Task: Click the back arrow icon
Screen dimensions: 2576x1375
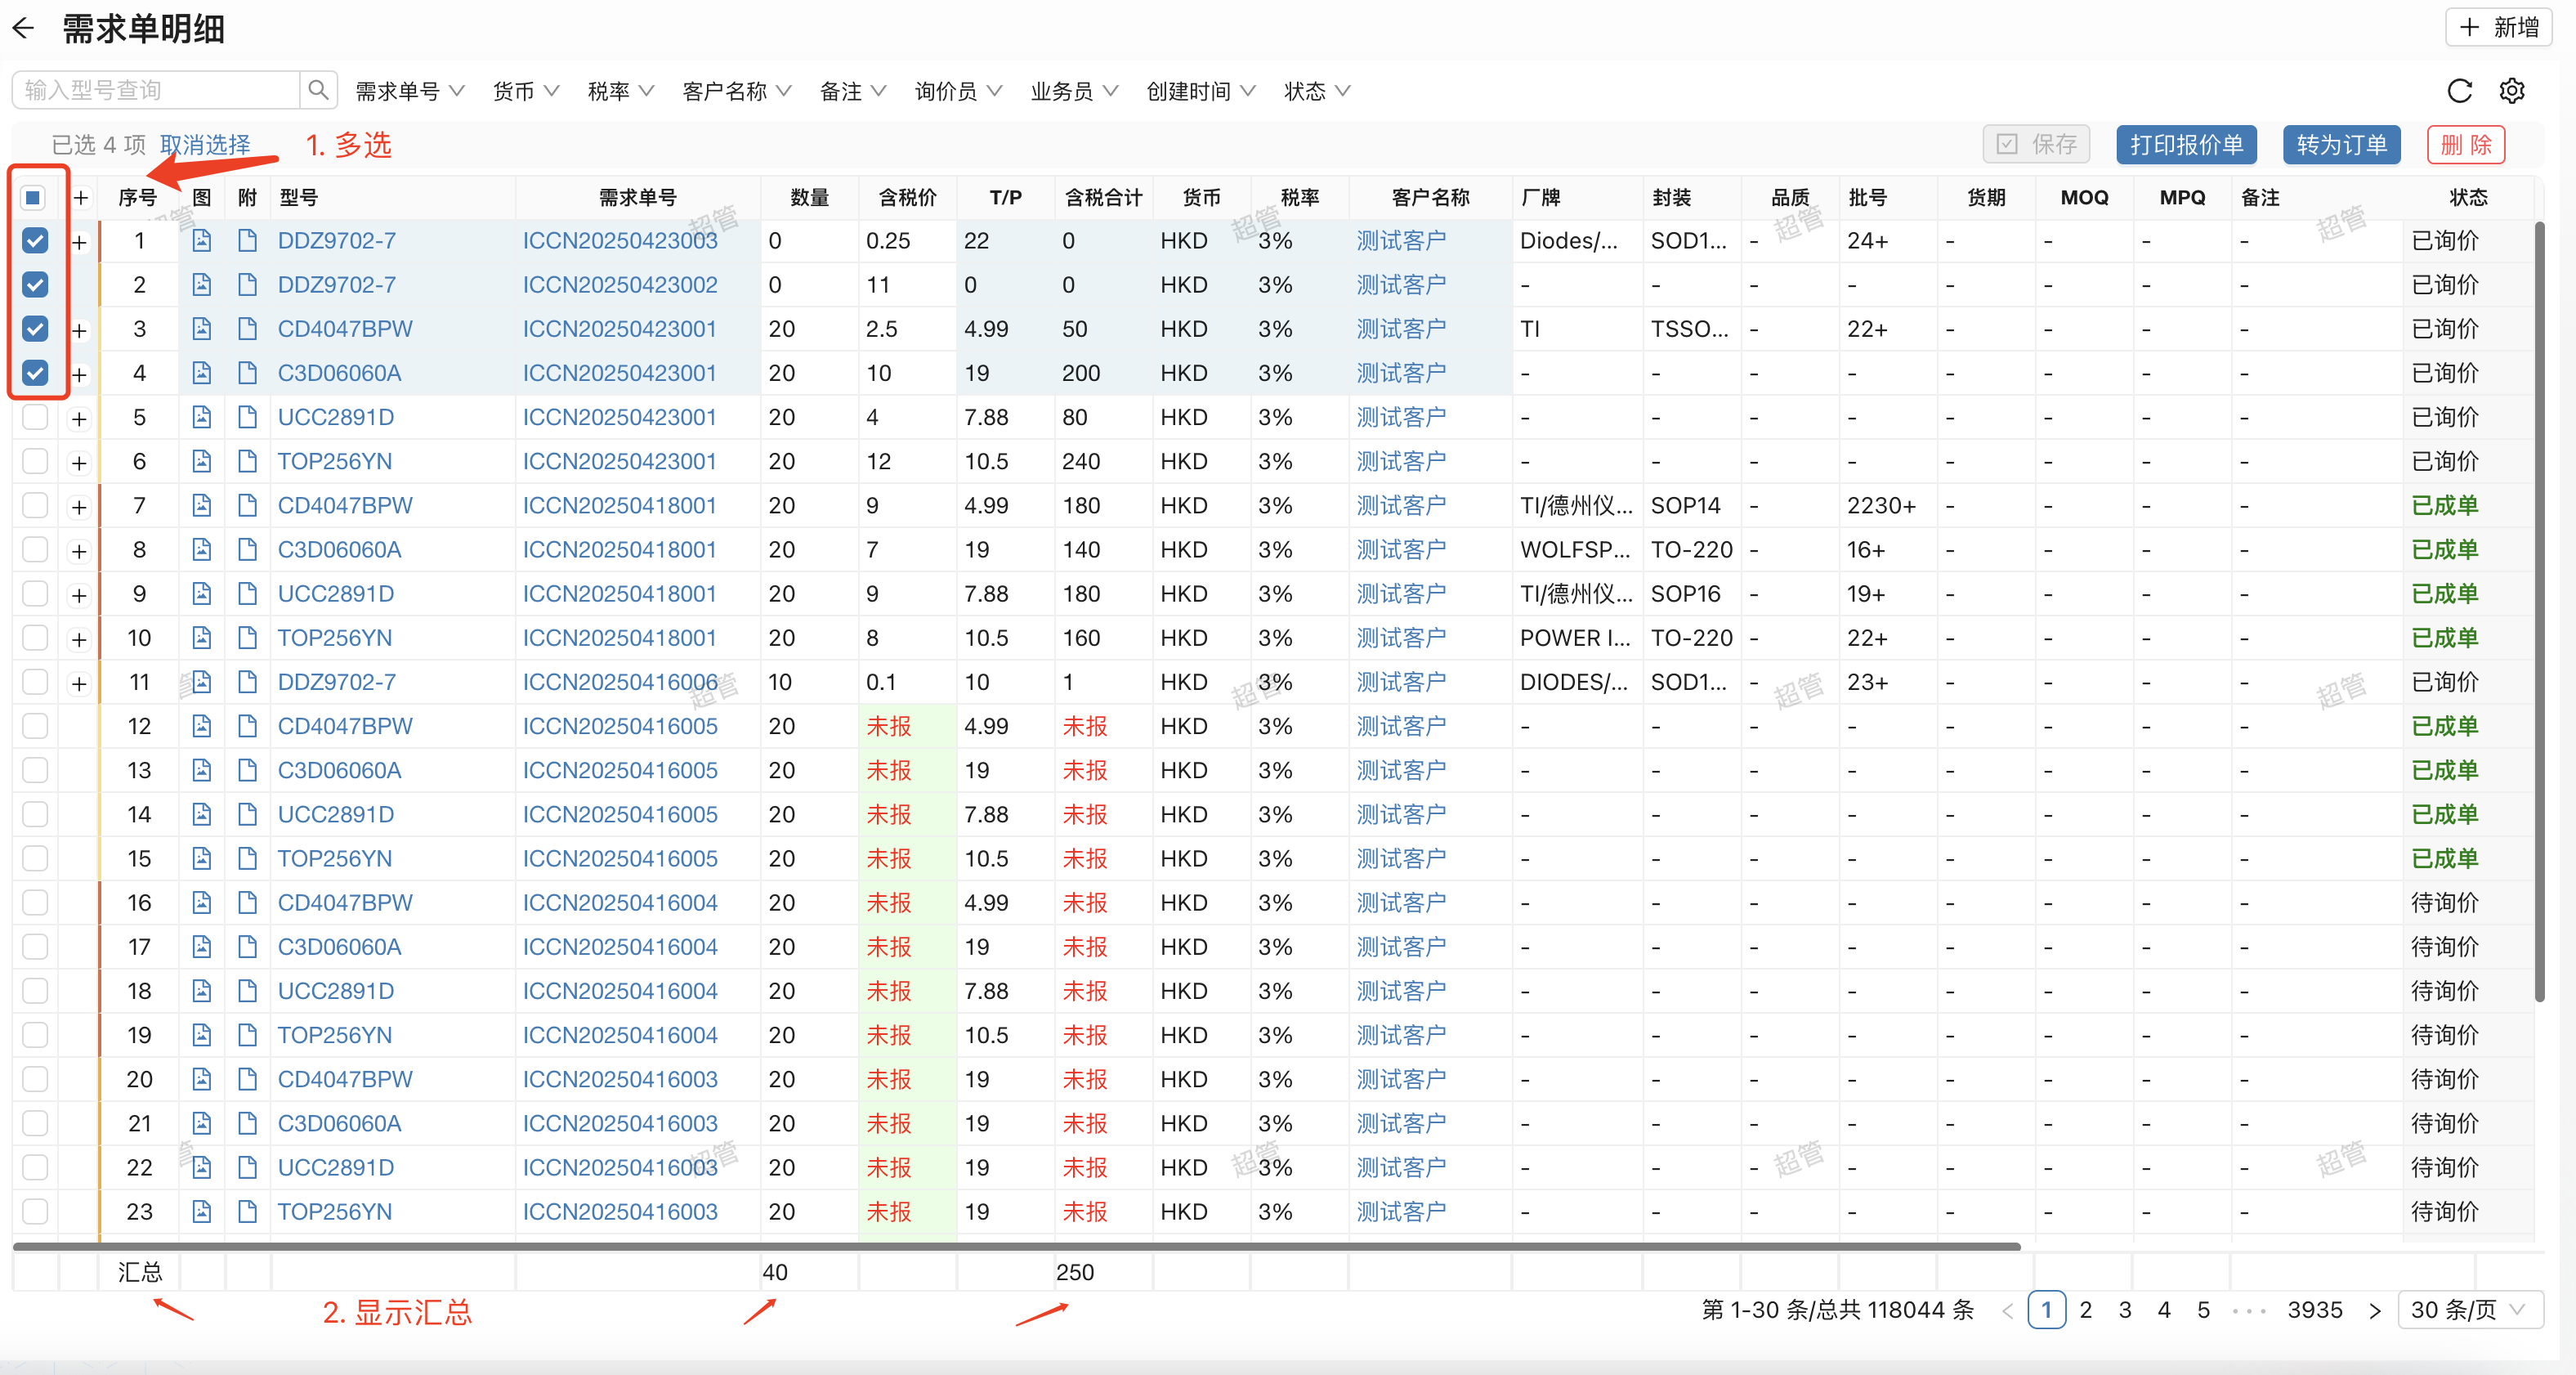Action: point(24,28)
